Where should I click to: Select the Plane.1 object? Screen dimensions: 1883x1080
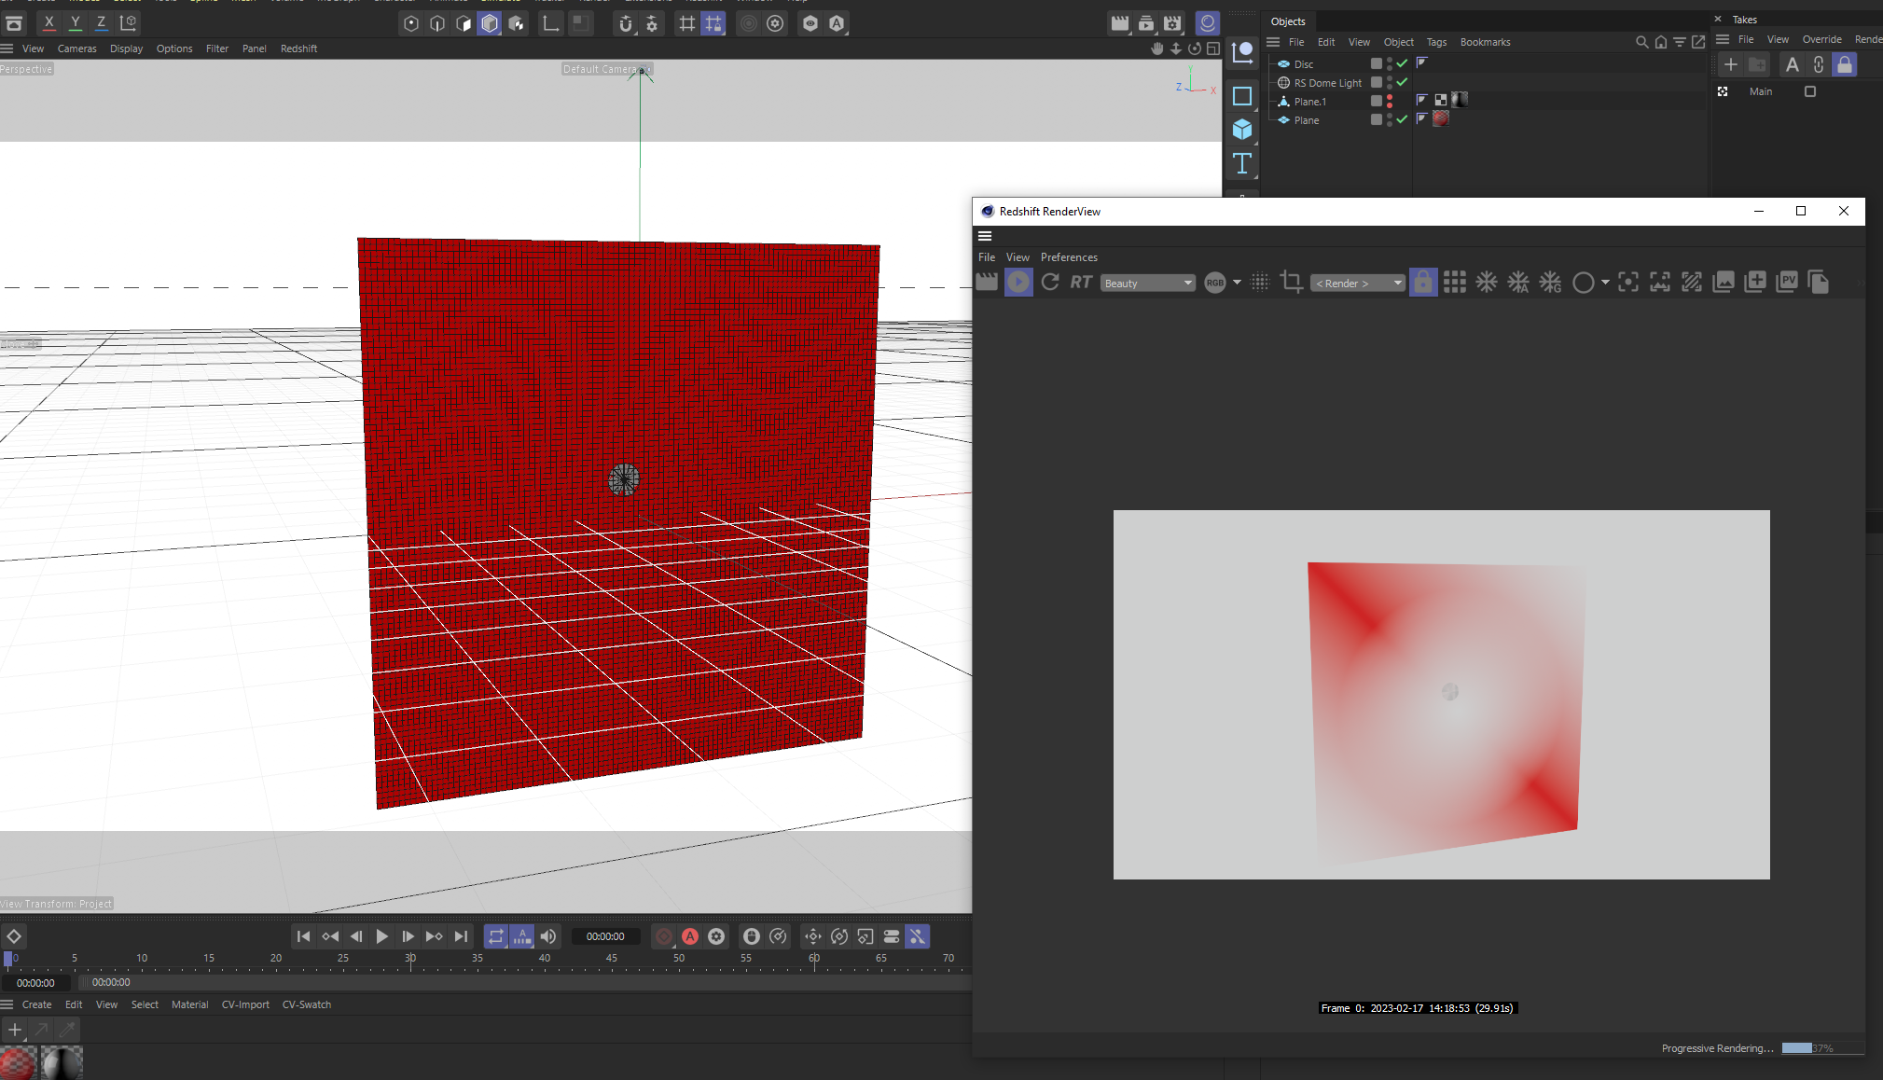[1309, 102]
